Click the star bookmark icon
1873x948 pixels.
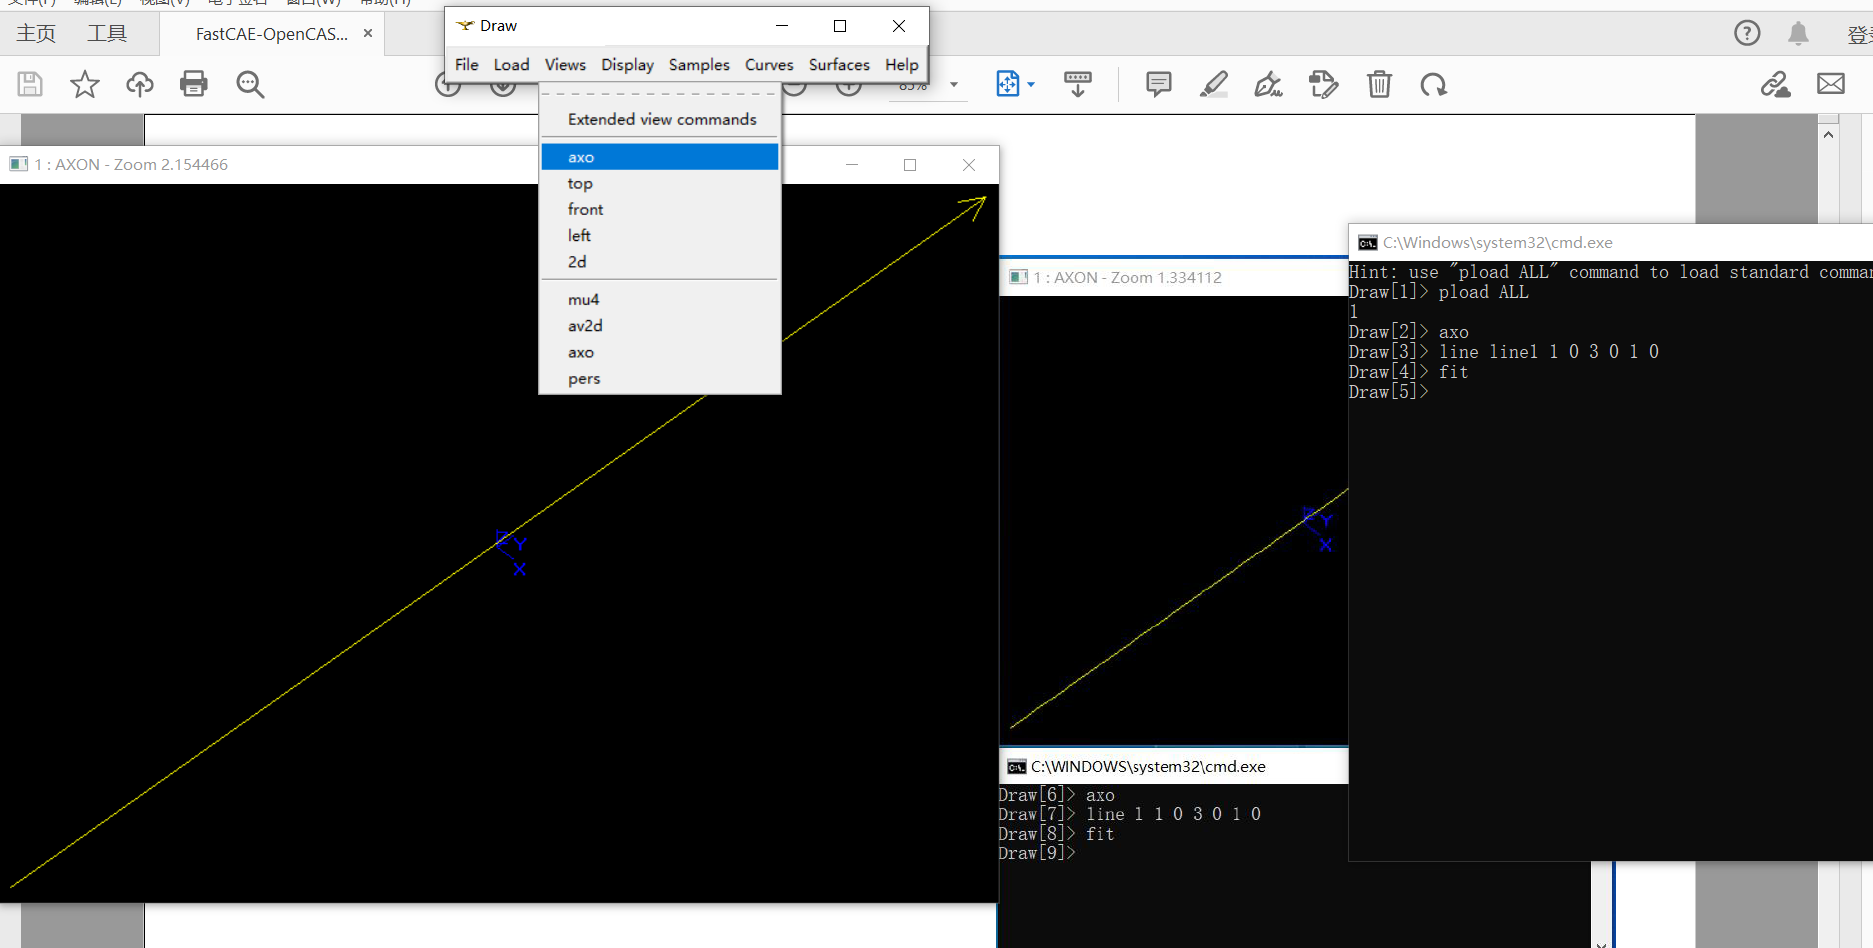point(85,84)
